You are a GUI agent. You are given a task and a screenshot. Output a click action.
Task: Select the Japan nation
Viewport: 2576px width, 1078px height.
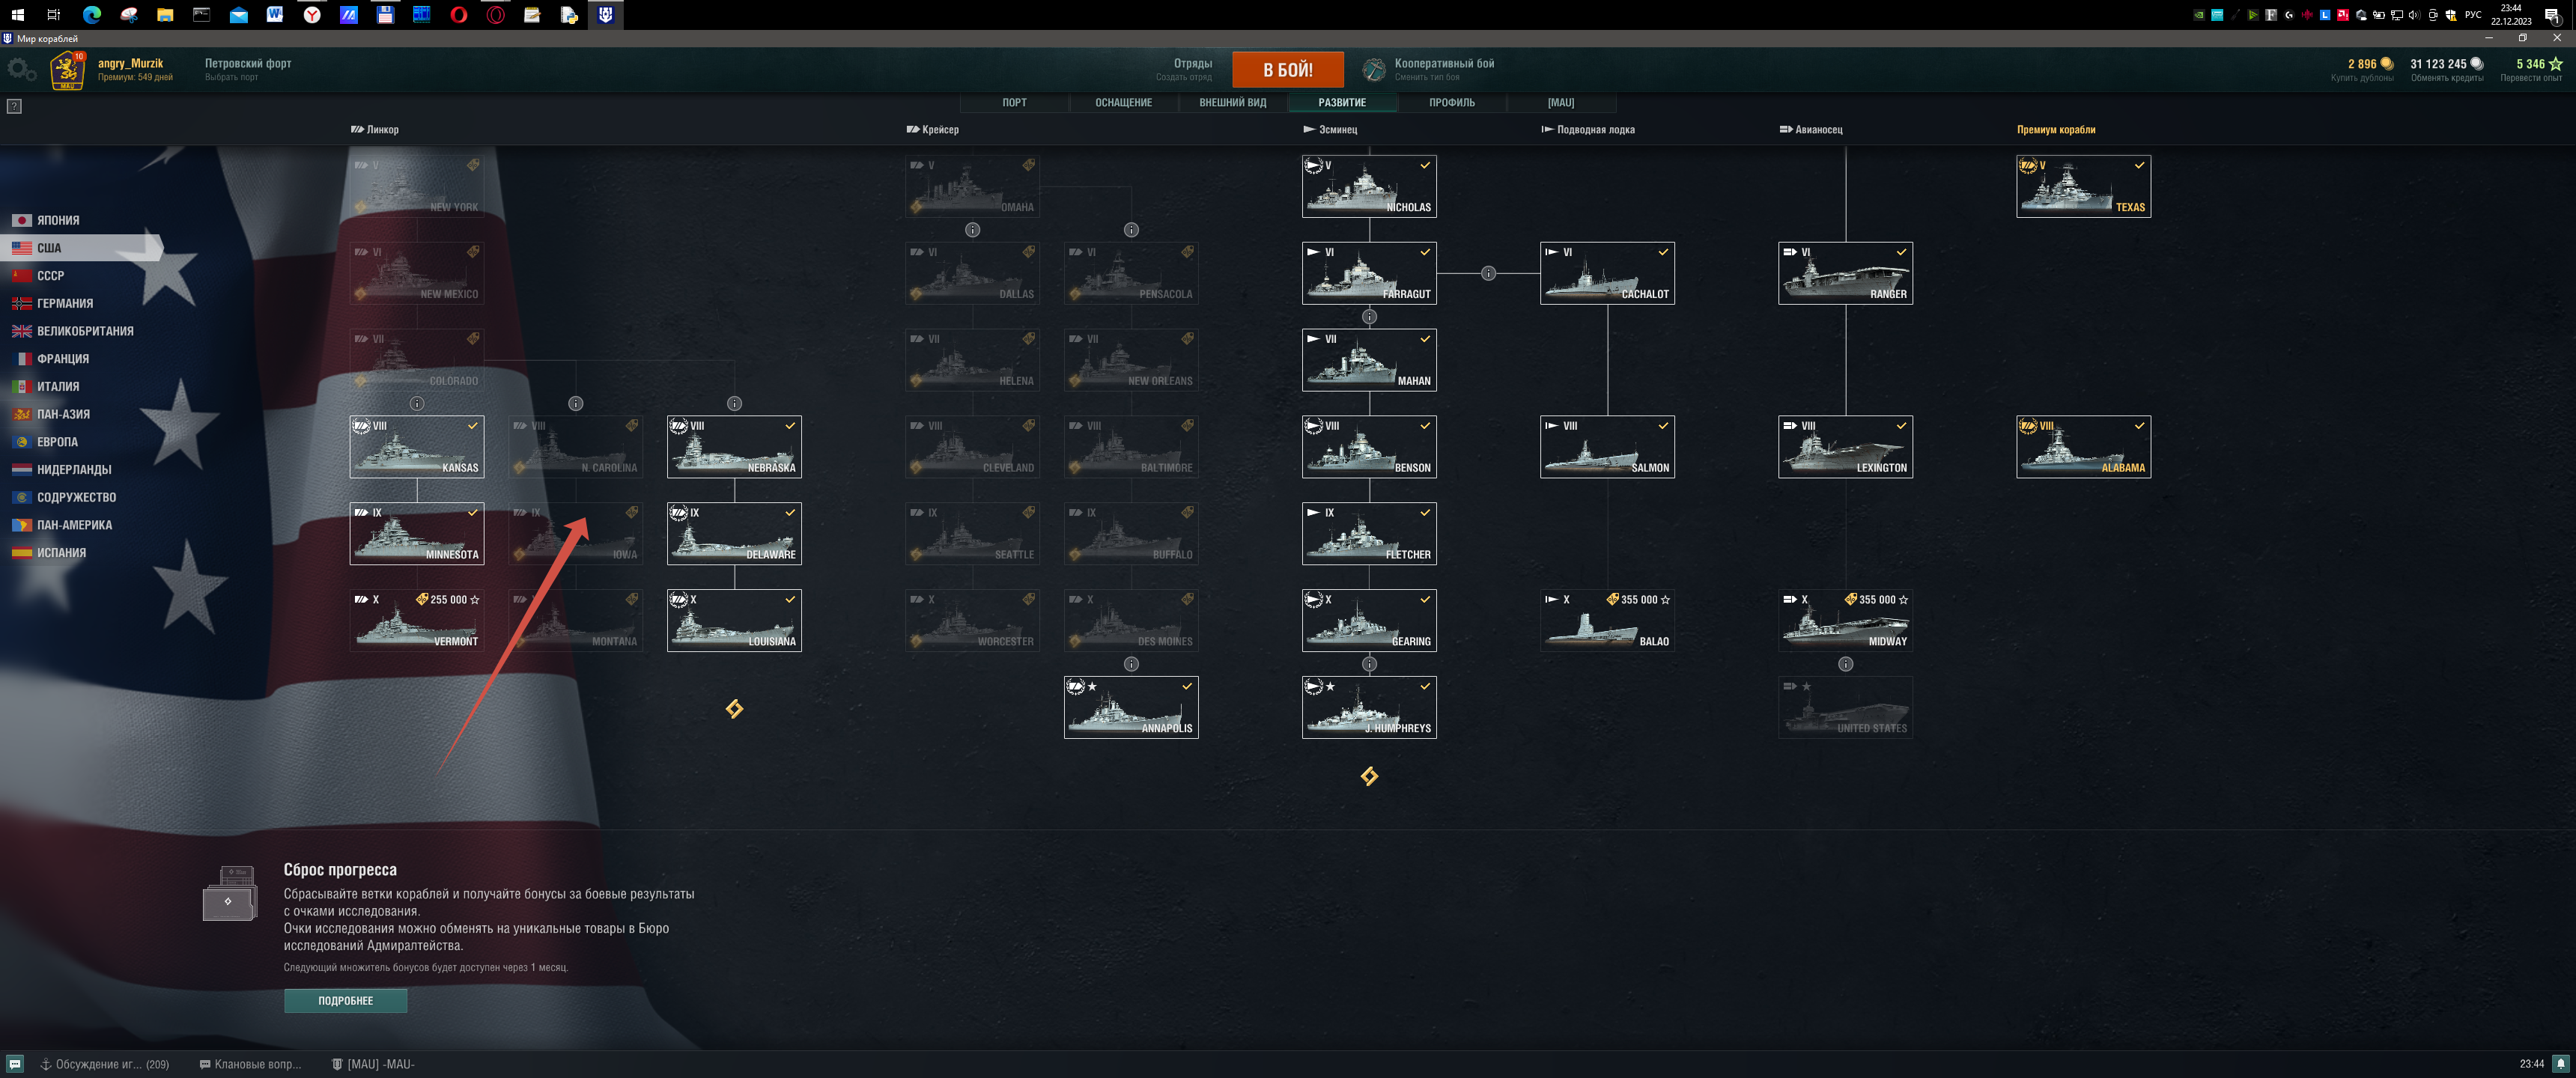46,220
